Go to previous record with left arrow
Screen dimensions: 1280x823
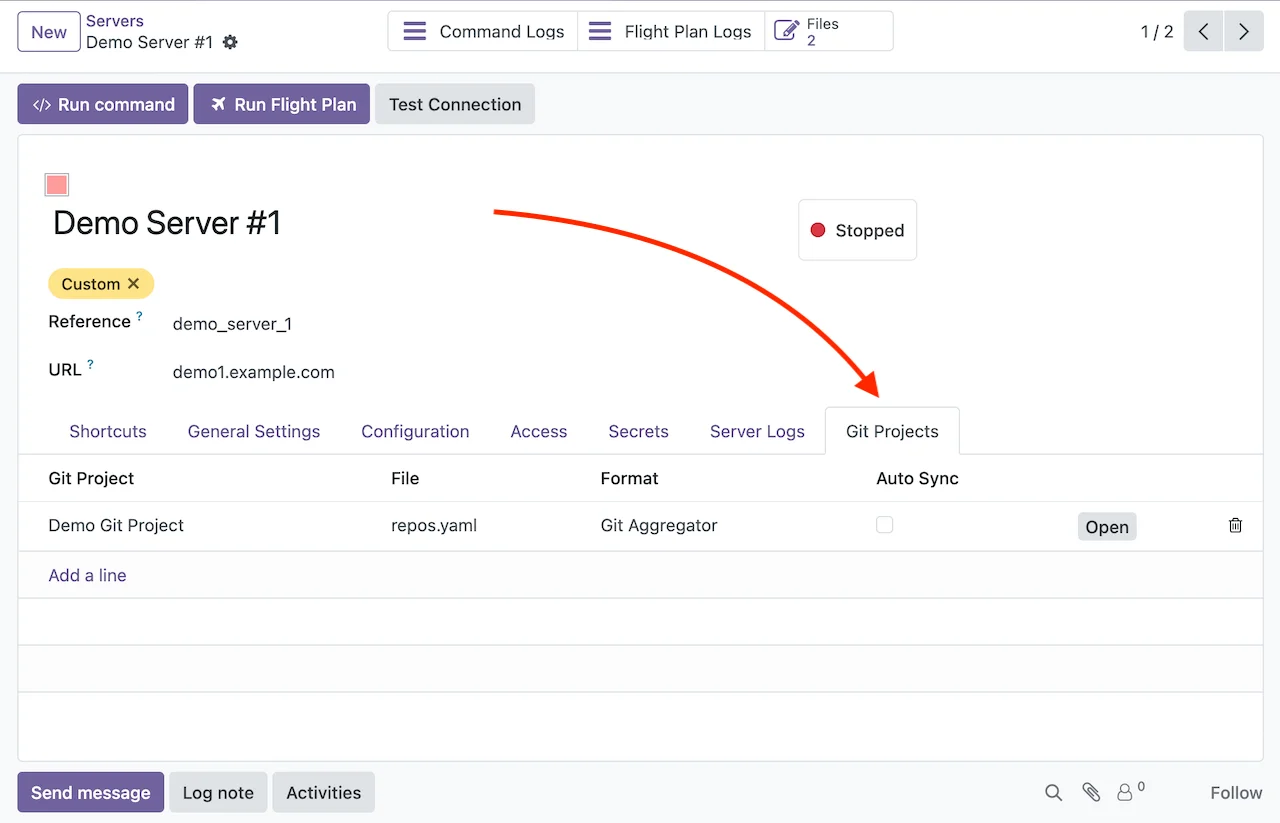click(1204, 32)
